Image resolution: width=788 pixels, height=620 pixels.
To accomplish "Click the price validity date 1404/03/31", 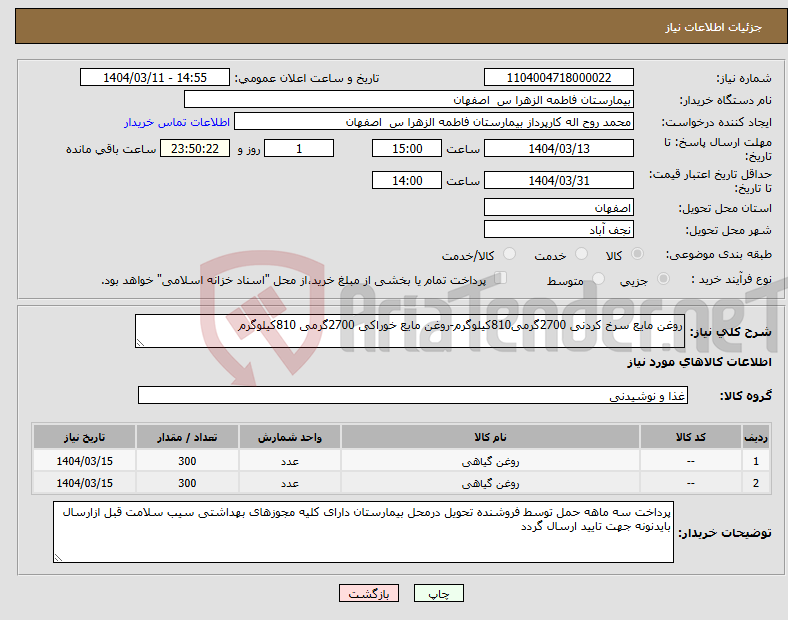I will tap(558, 180).
